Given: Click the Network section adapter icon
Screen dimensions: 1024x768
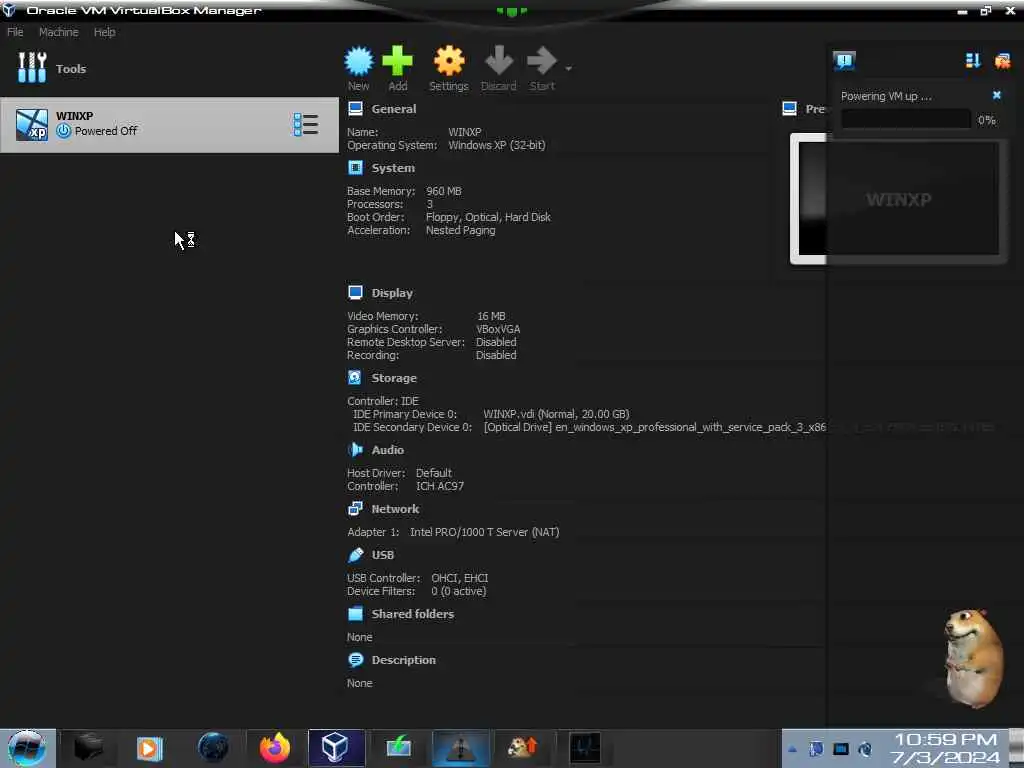Looking at the screenshot, I should click(355, 508).
